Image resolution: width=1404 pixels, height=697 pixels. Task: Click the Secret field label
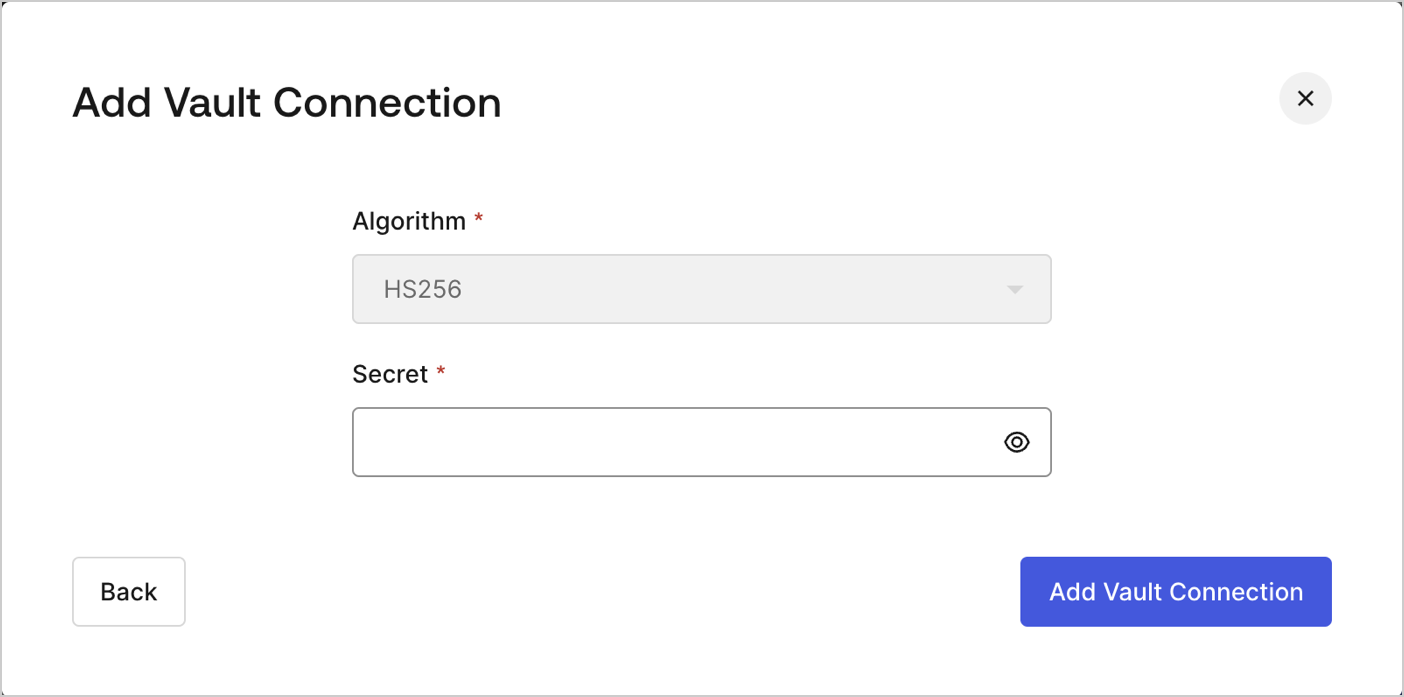[x=389, y=373]
